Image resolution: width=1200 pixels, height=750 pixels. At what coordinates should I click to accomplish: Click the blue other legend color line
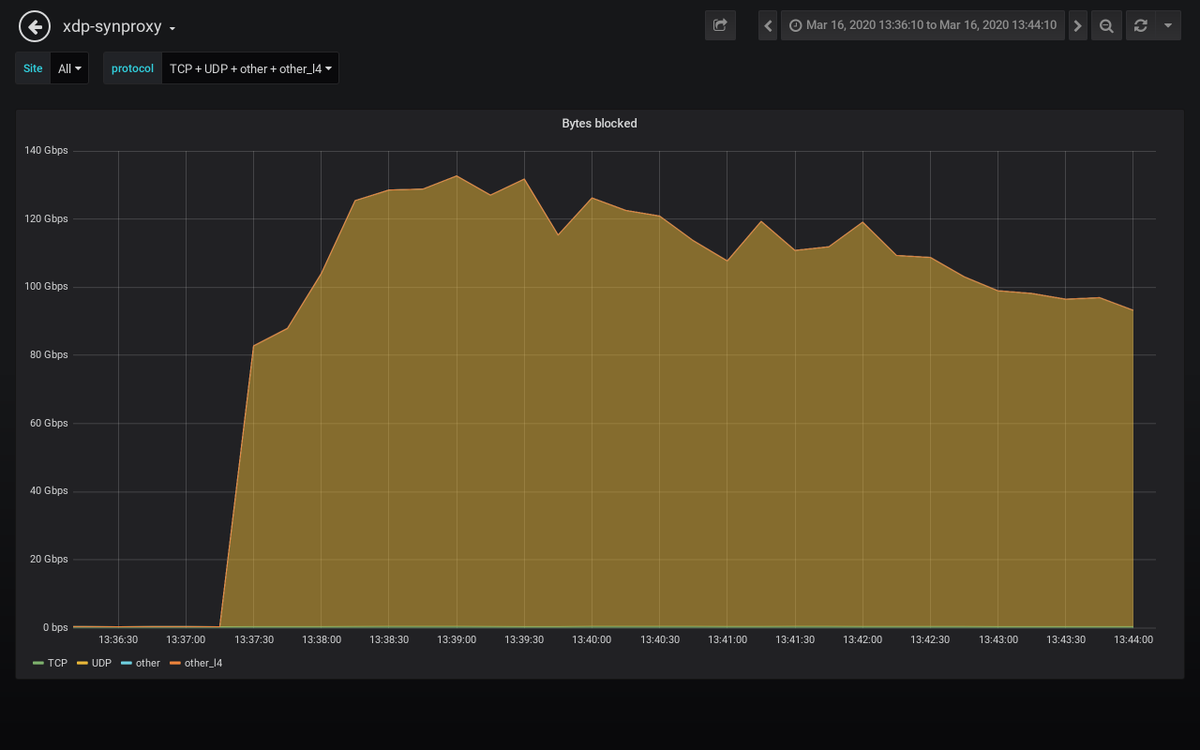tap(126, 663)
